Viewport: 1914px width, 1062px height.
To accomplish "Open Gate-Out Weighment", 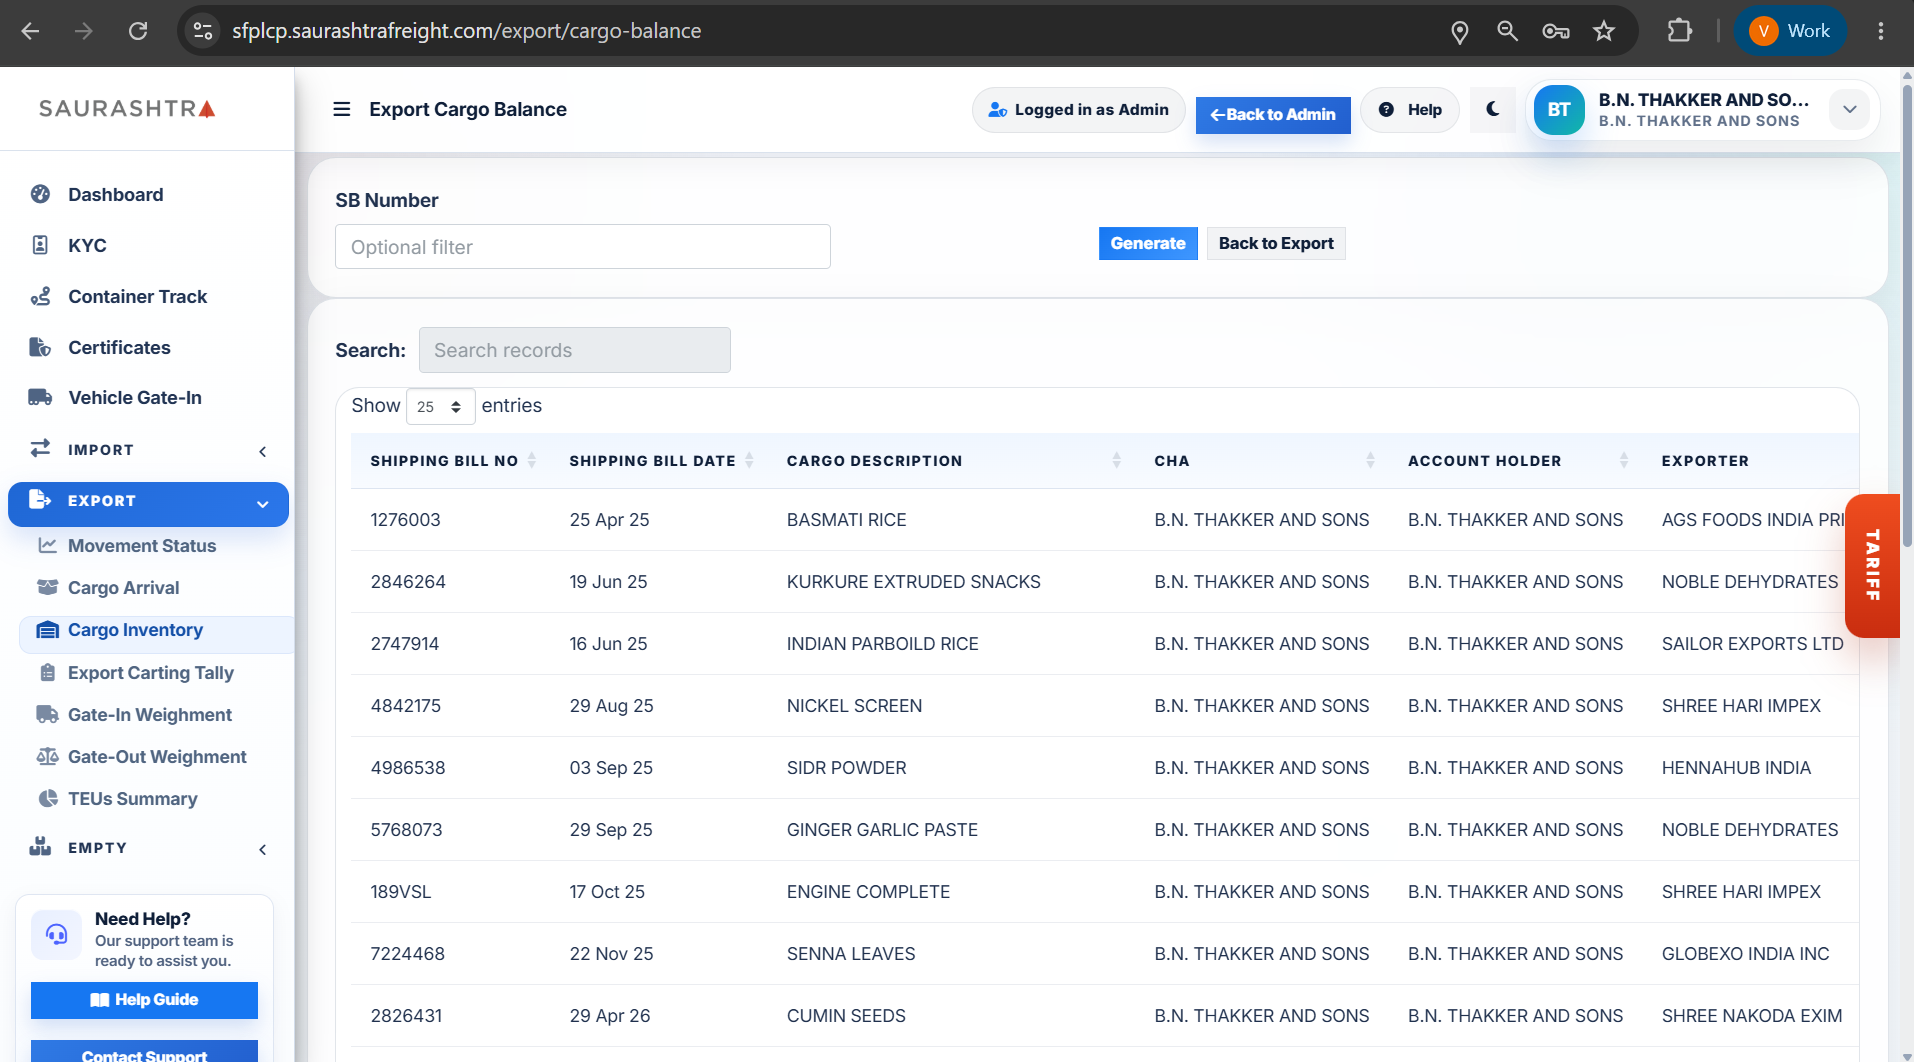I will click(x=156, y=756).
